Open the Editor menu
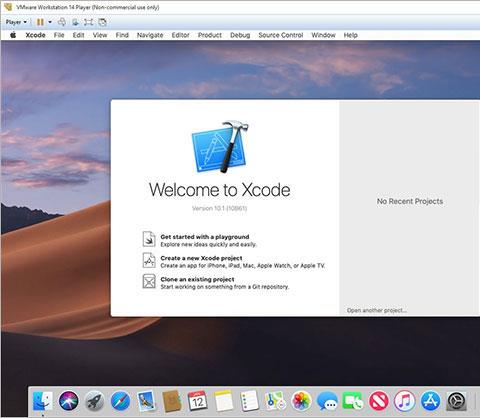The image size is (480, 418). tap(180, 35)
